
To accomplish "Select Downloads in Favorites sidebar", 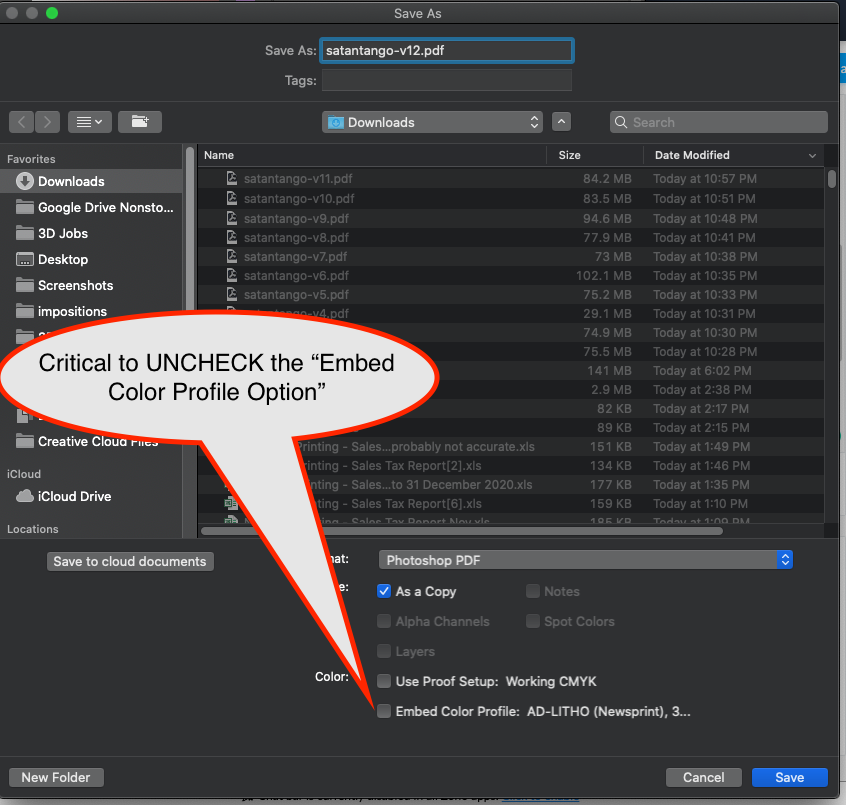I will pyautogui.click(x=91, y=181).
